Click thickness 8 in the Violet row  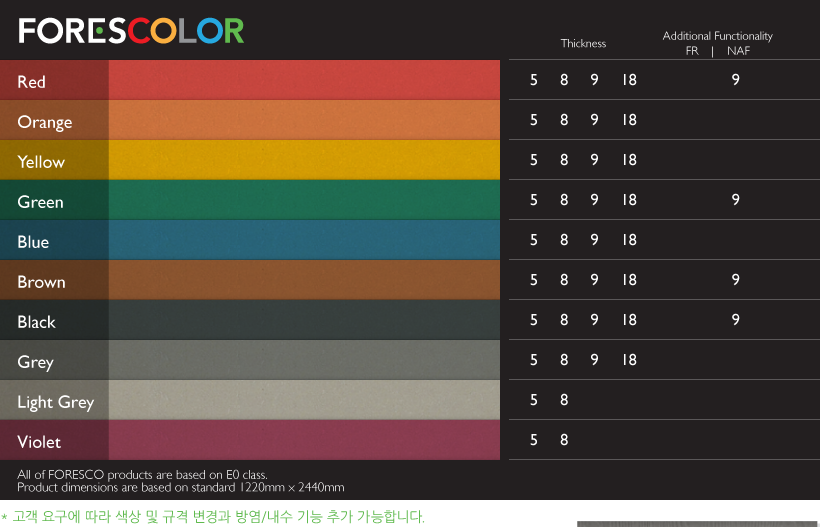pyautogui.click(x=564, y=440)
